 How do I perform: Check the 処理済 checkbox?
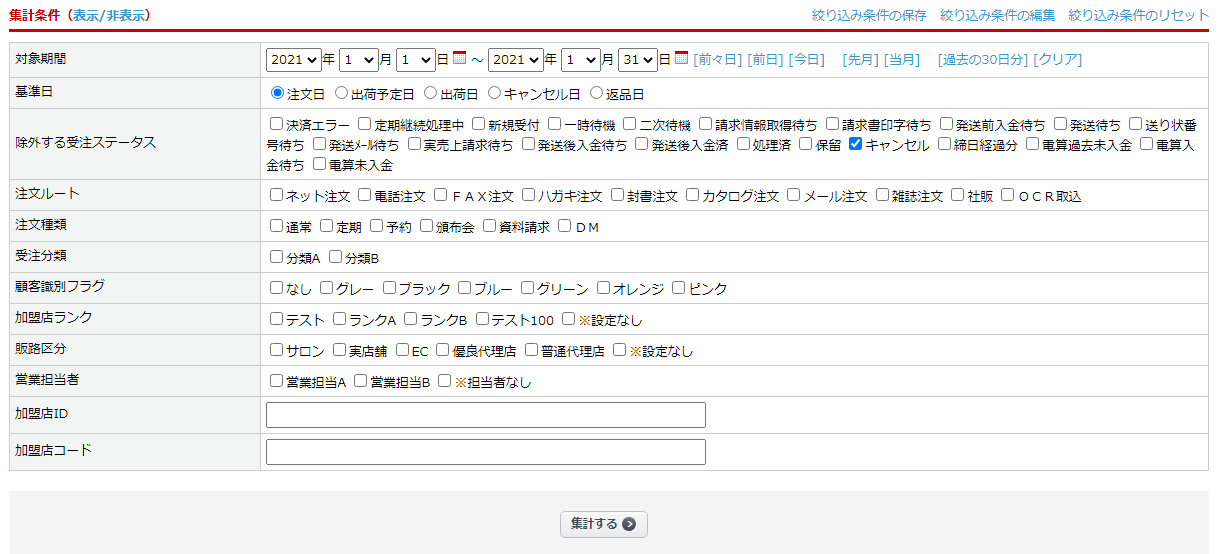pyautogui.click(x=744, y=144)
